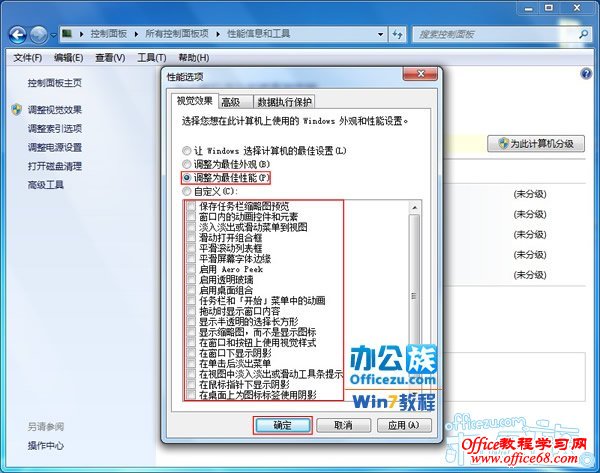Click 调整索引选项 link

pyautogui.click(x=55, y=129)
